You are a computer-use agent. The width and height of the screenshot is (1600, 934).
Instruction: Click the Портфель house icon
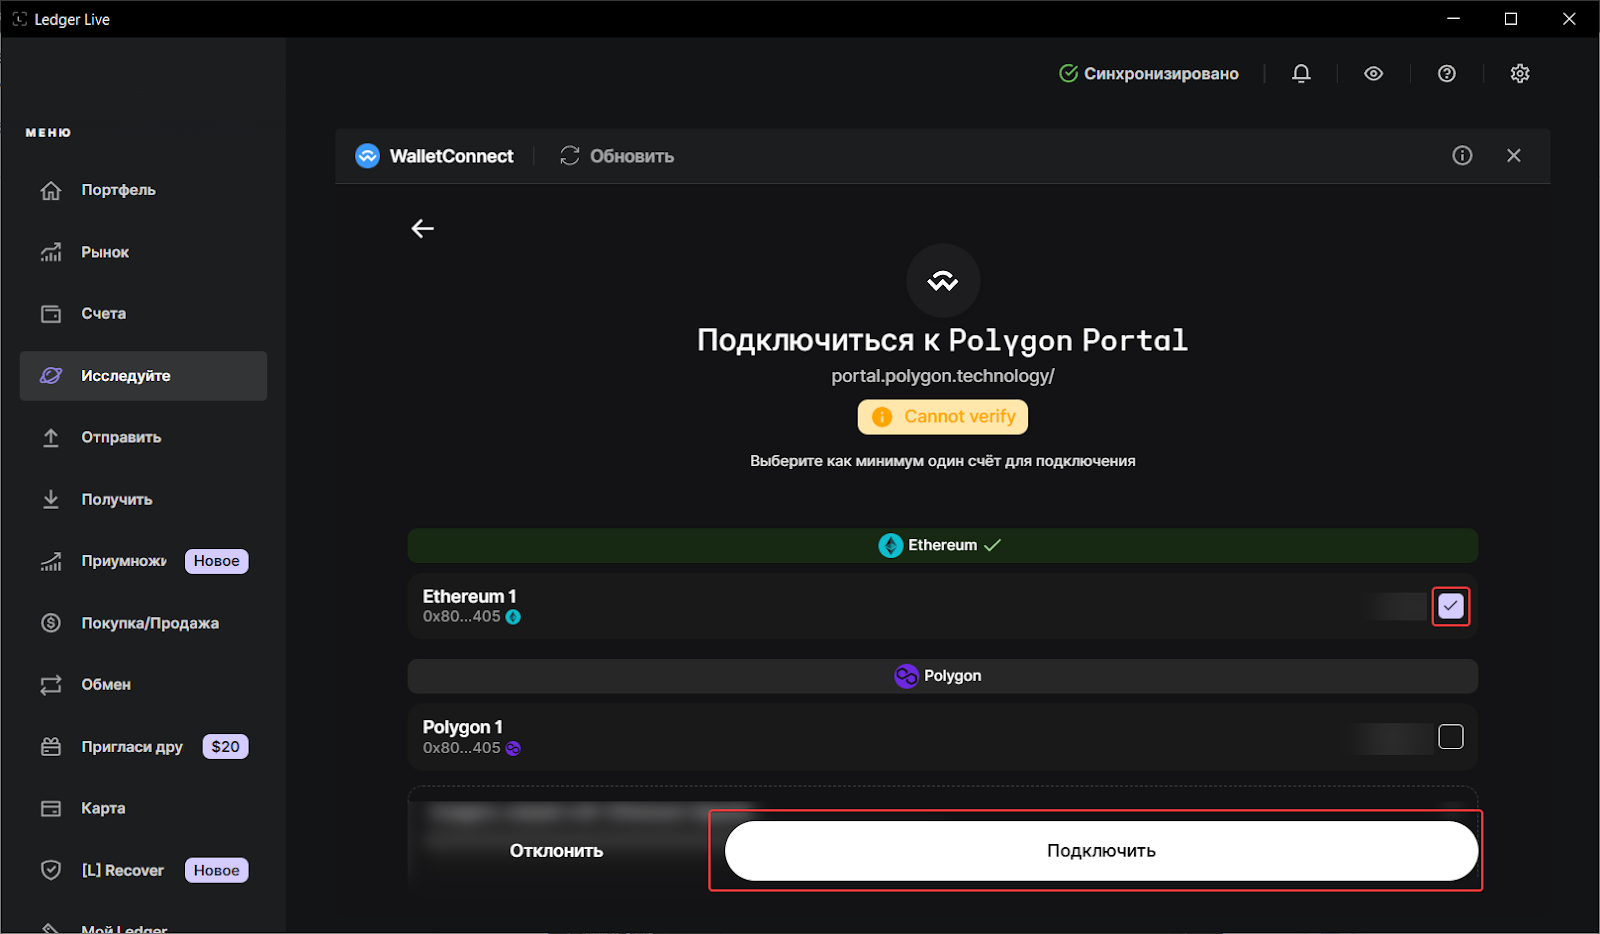pyautogui.click(x=51, y=190)
